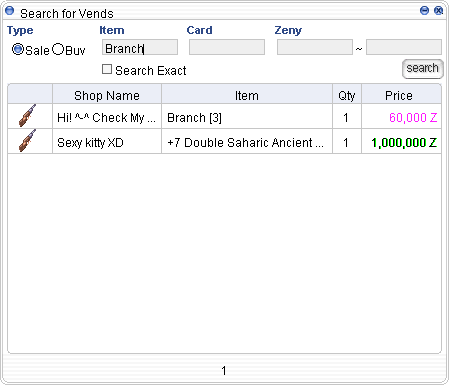Viewport: 449px width, 385px height.
Task: Click the minimum Zeny input field
Action: coord(315,47)
